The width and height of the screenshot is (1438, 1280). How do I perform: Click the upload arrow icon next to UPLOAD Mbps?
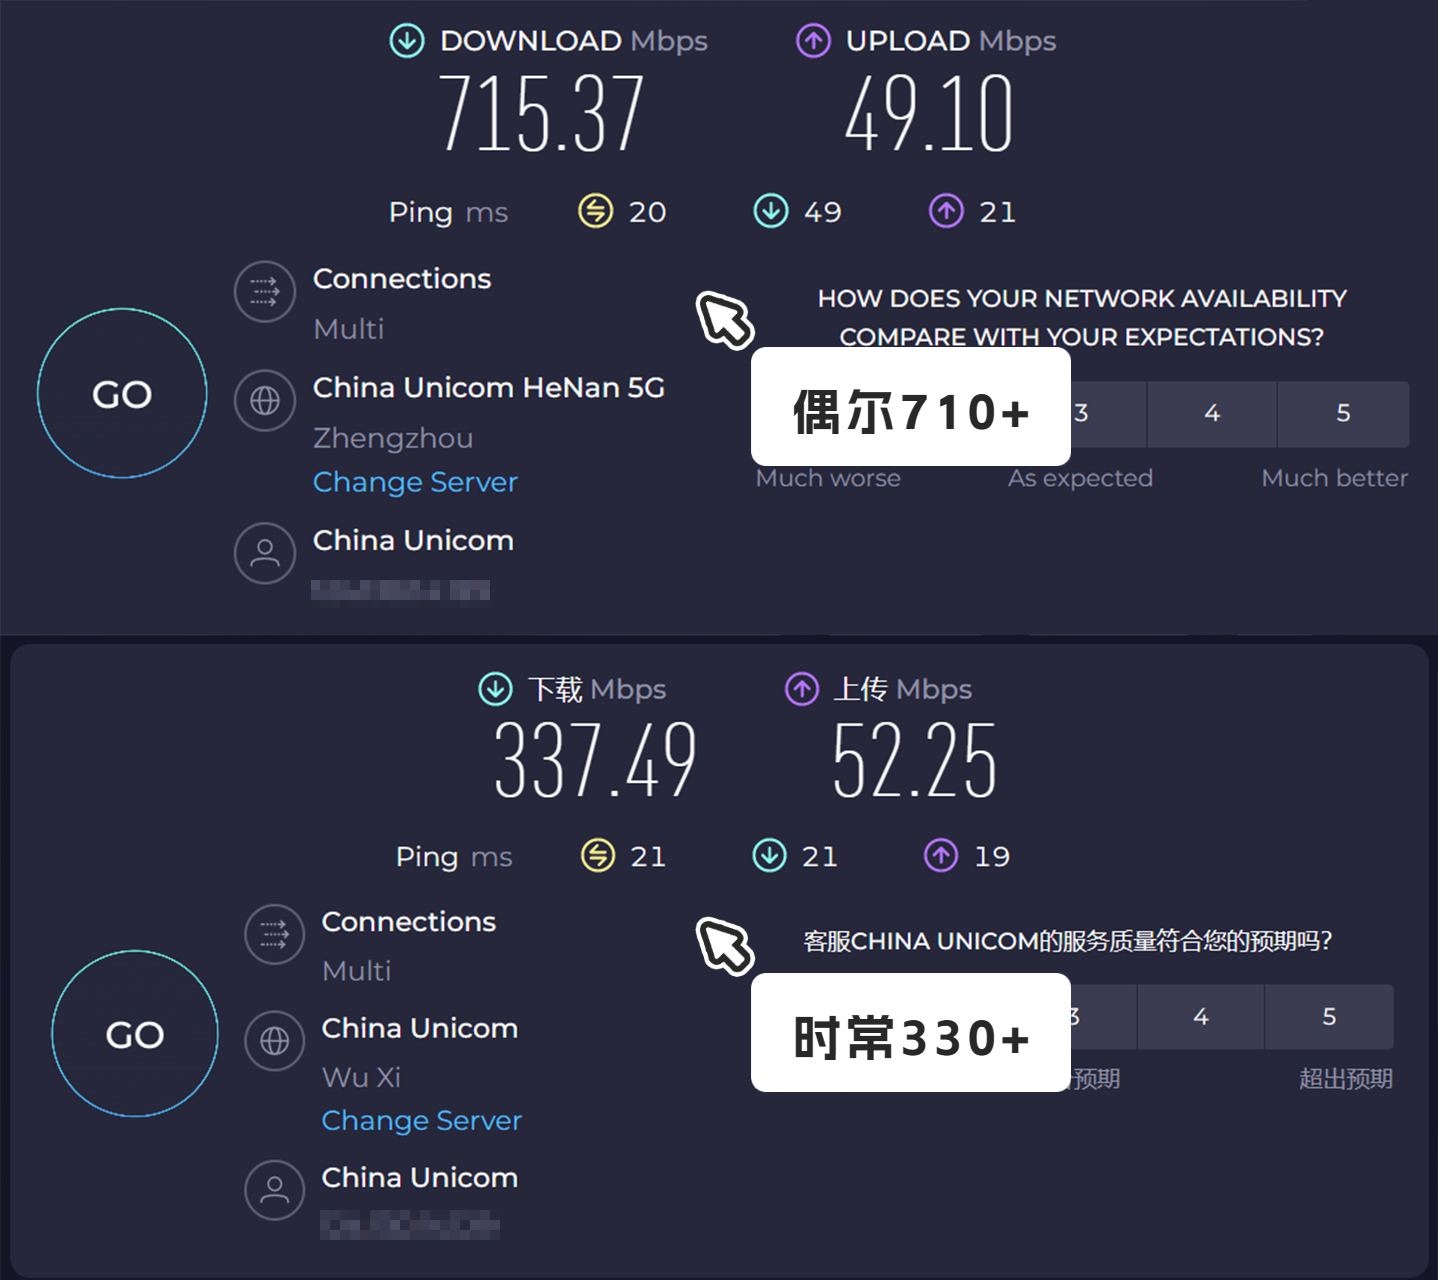(813, 40)
